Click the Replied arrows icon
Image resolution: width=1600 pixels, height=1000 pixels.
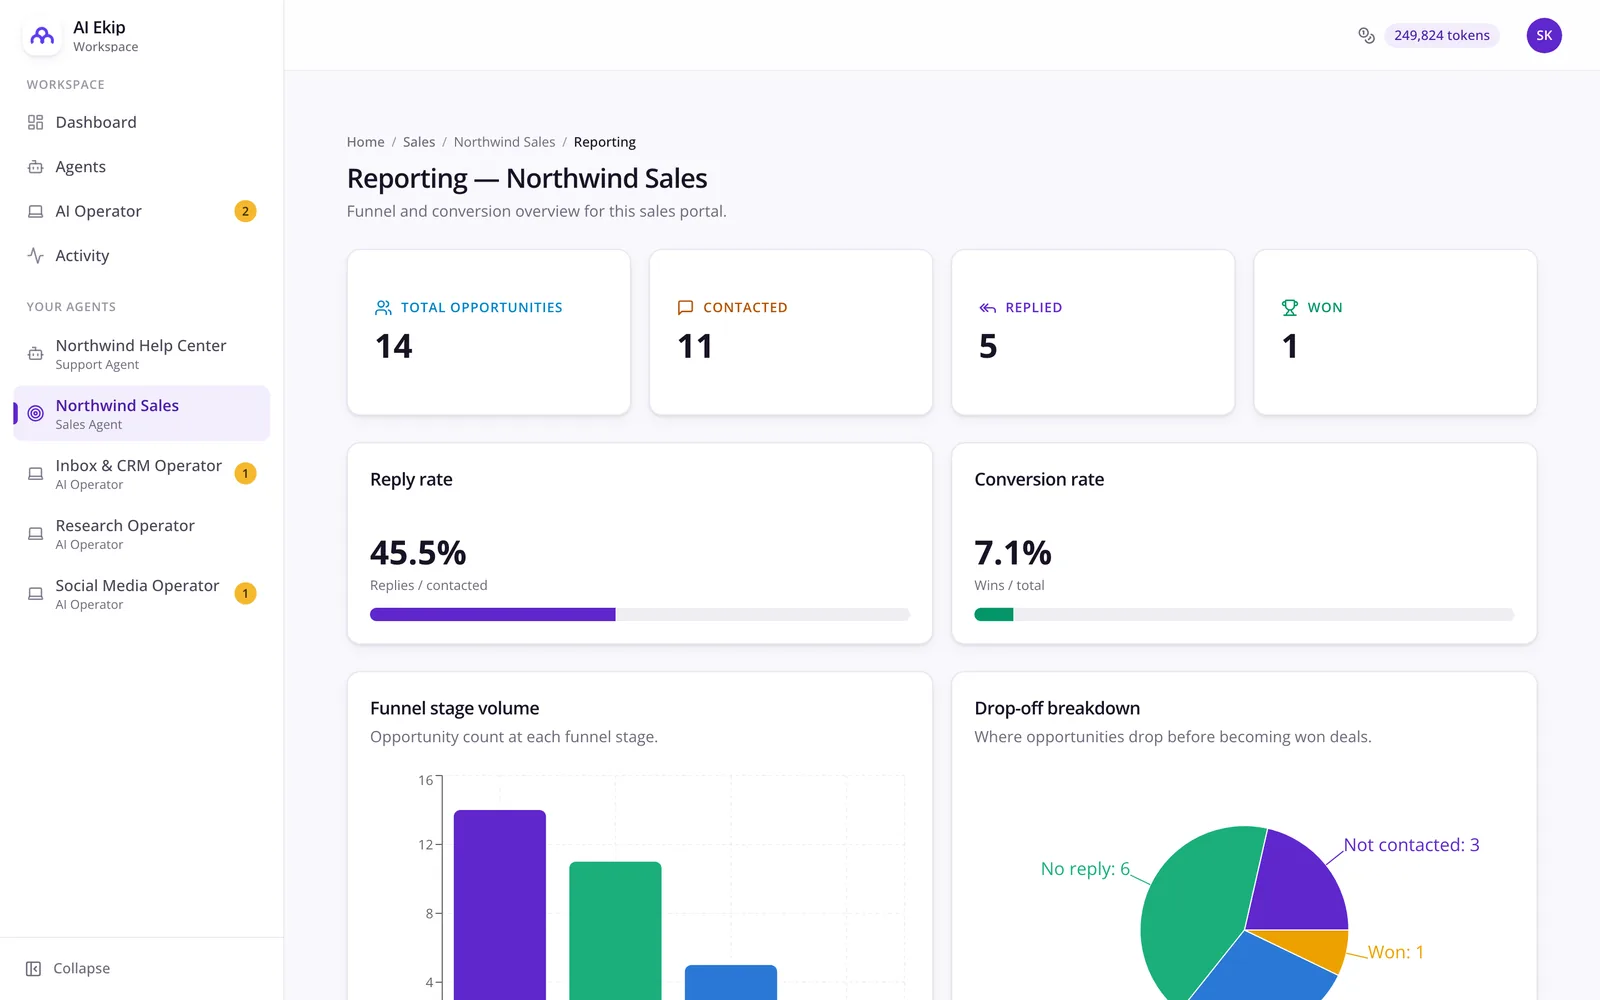(988, 307)
